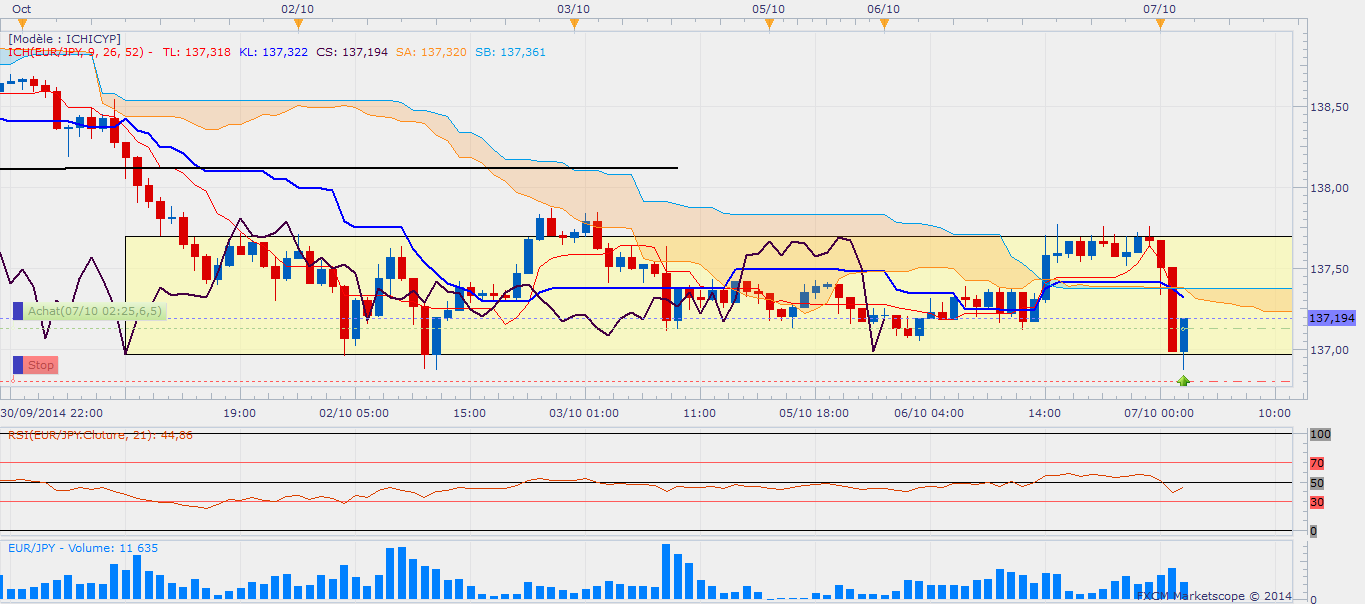Select the 'CS: 137,194' Chikou value
The image size is (1365, 604).
352,52
